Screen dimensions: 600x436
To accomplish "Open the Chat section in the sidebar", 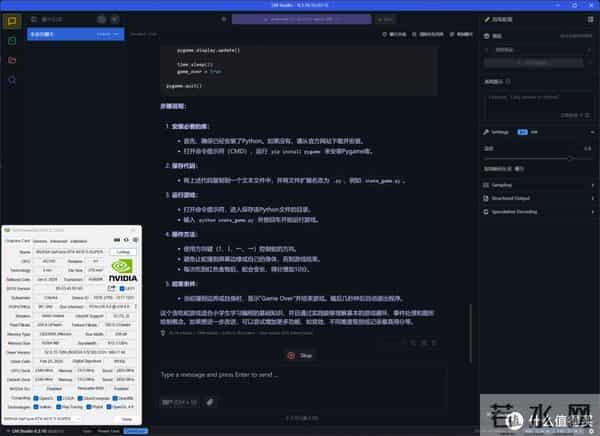I will pos(12,21).
